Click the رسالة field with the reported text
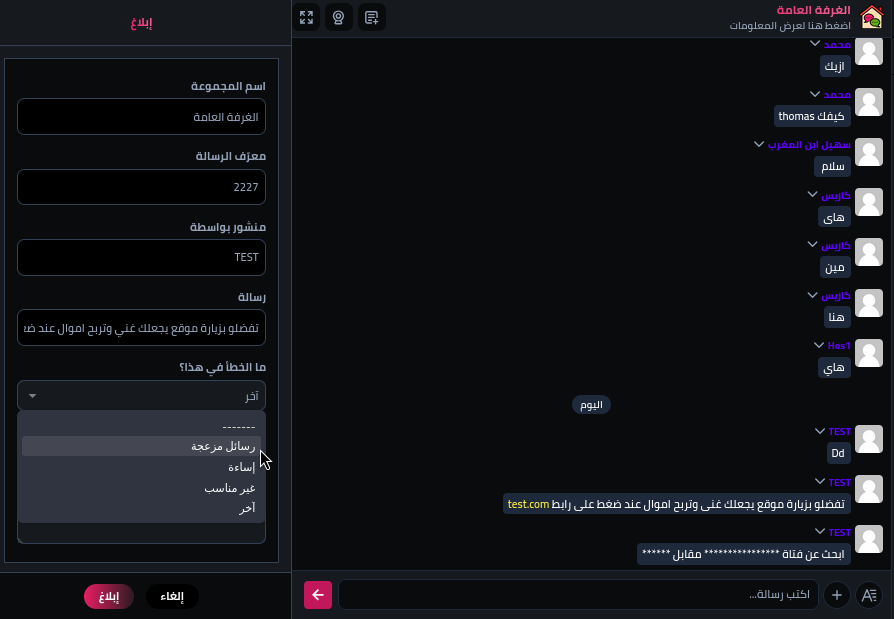The height and width of the screenshot is (619, 894). [x=141, y=328]
